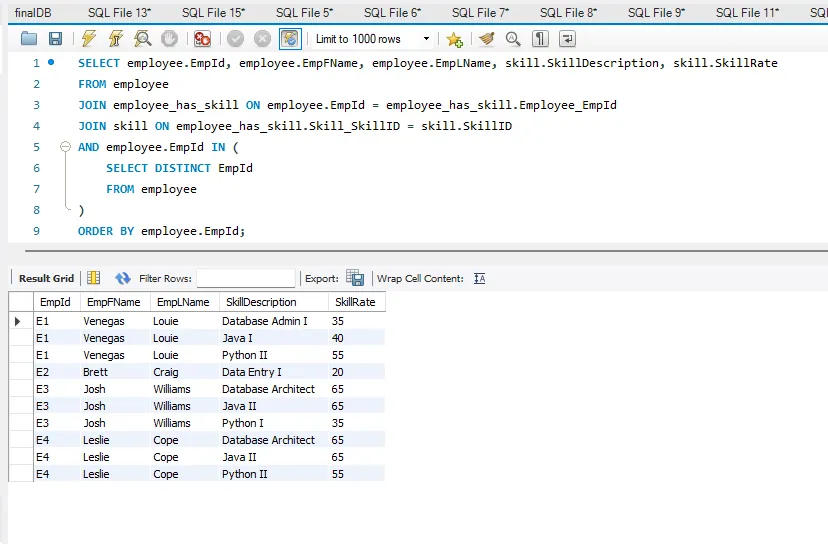Toggle the result grid view icon
Viewport: 828px width, 544px height.
pyautogui.click(x=93, y=278)
